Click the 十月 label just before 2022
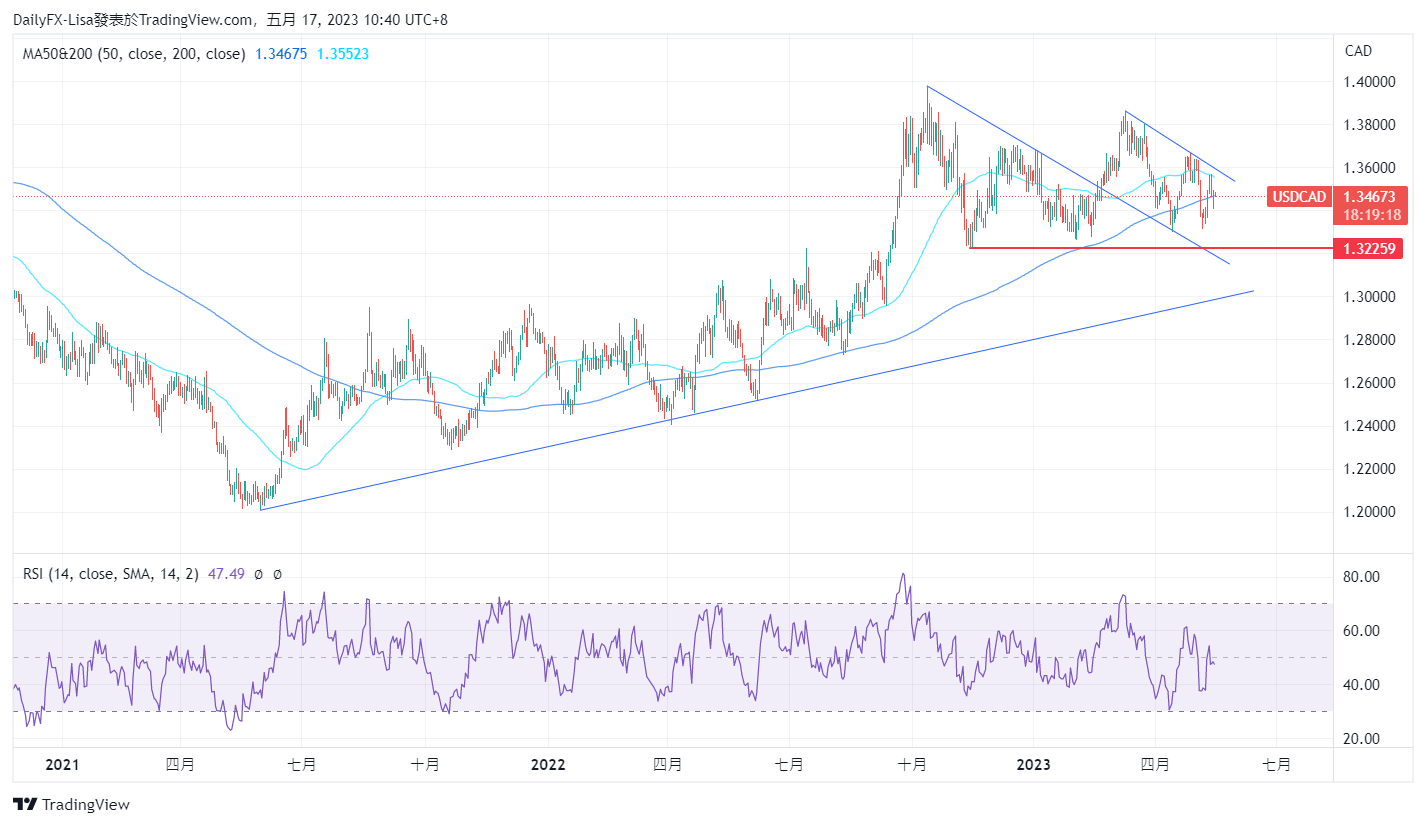The height and width of the screenshot is (826, 1426). tap(425, 765)
